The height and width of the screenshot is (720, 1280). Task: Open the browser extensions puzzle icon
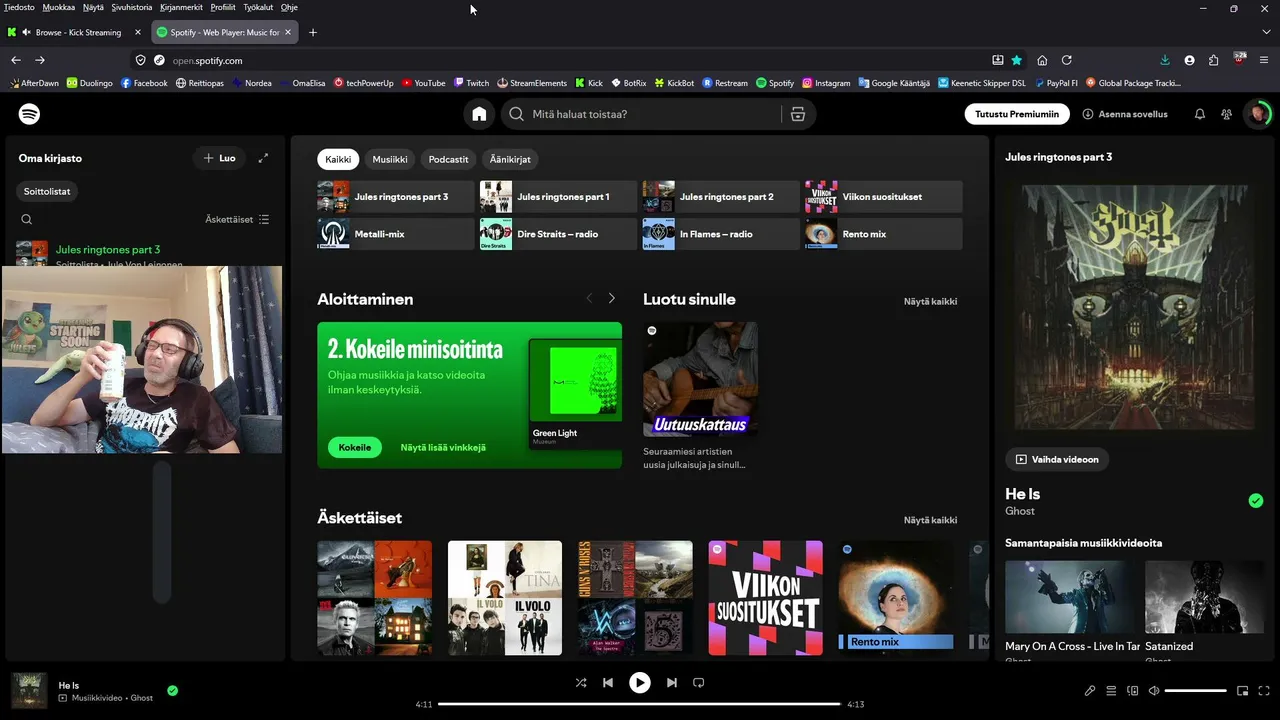(x=1214, y=60)
